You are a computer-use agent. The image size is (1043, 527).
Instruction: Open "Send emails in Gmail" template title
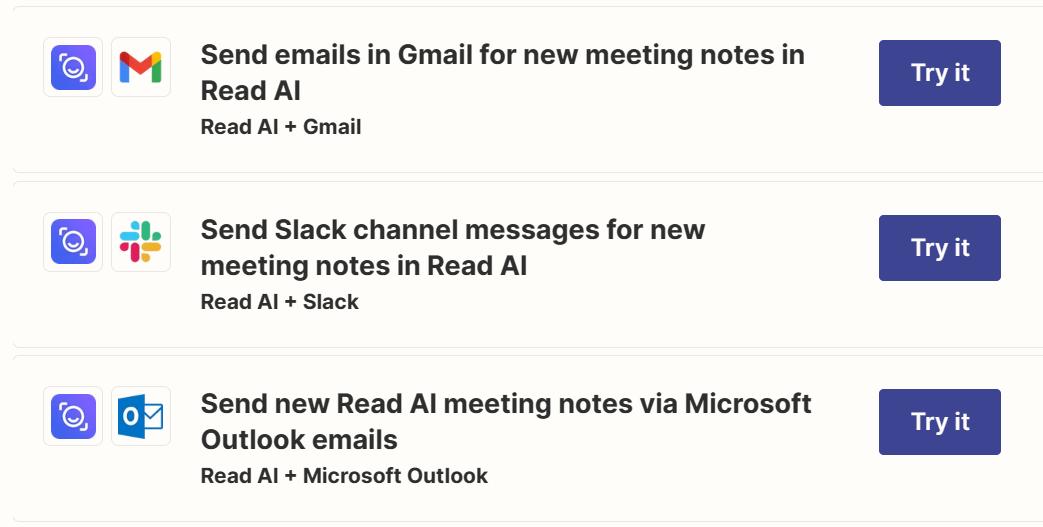click(502, 54)
